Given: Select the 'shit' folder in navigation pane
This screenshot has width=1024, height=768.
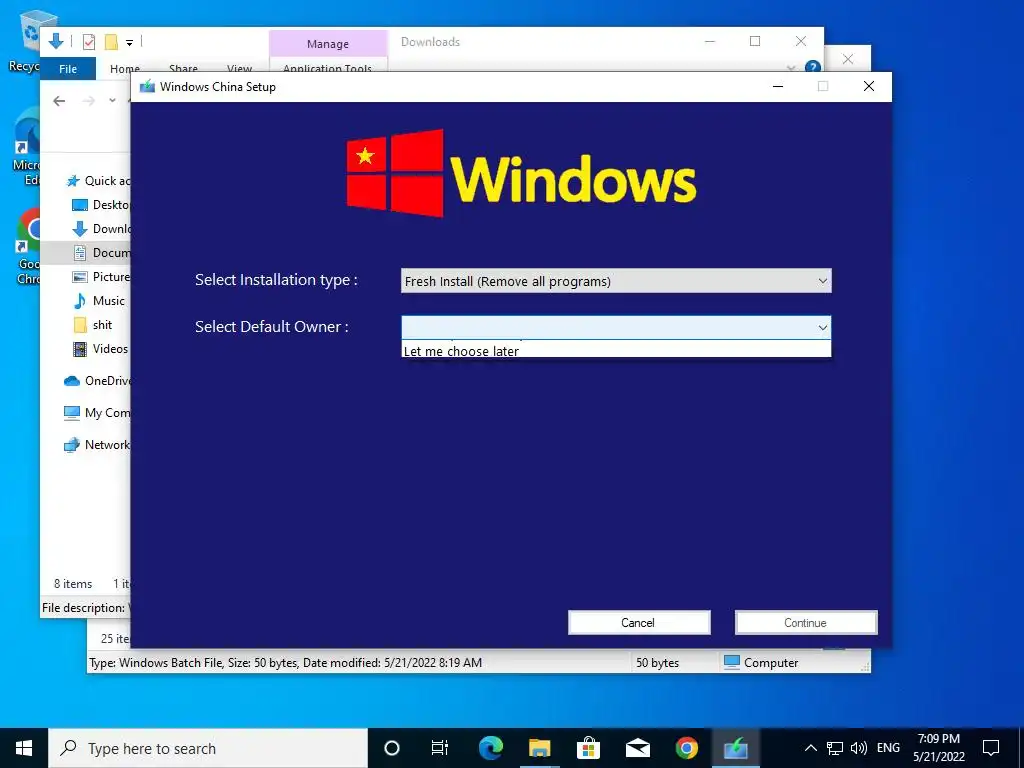Looking at the screenshot, I should [x=93, y=325].
